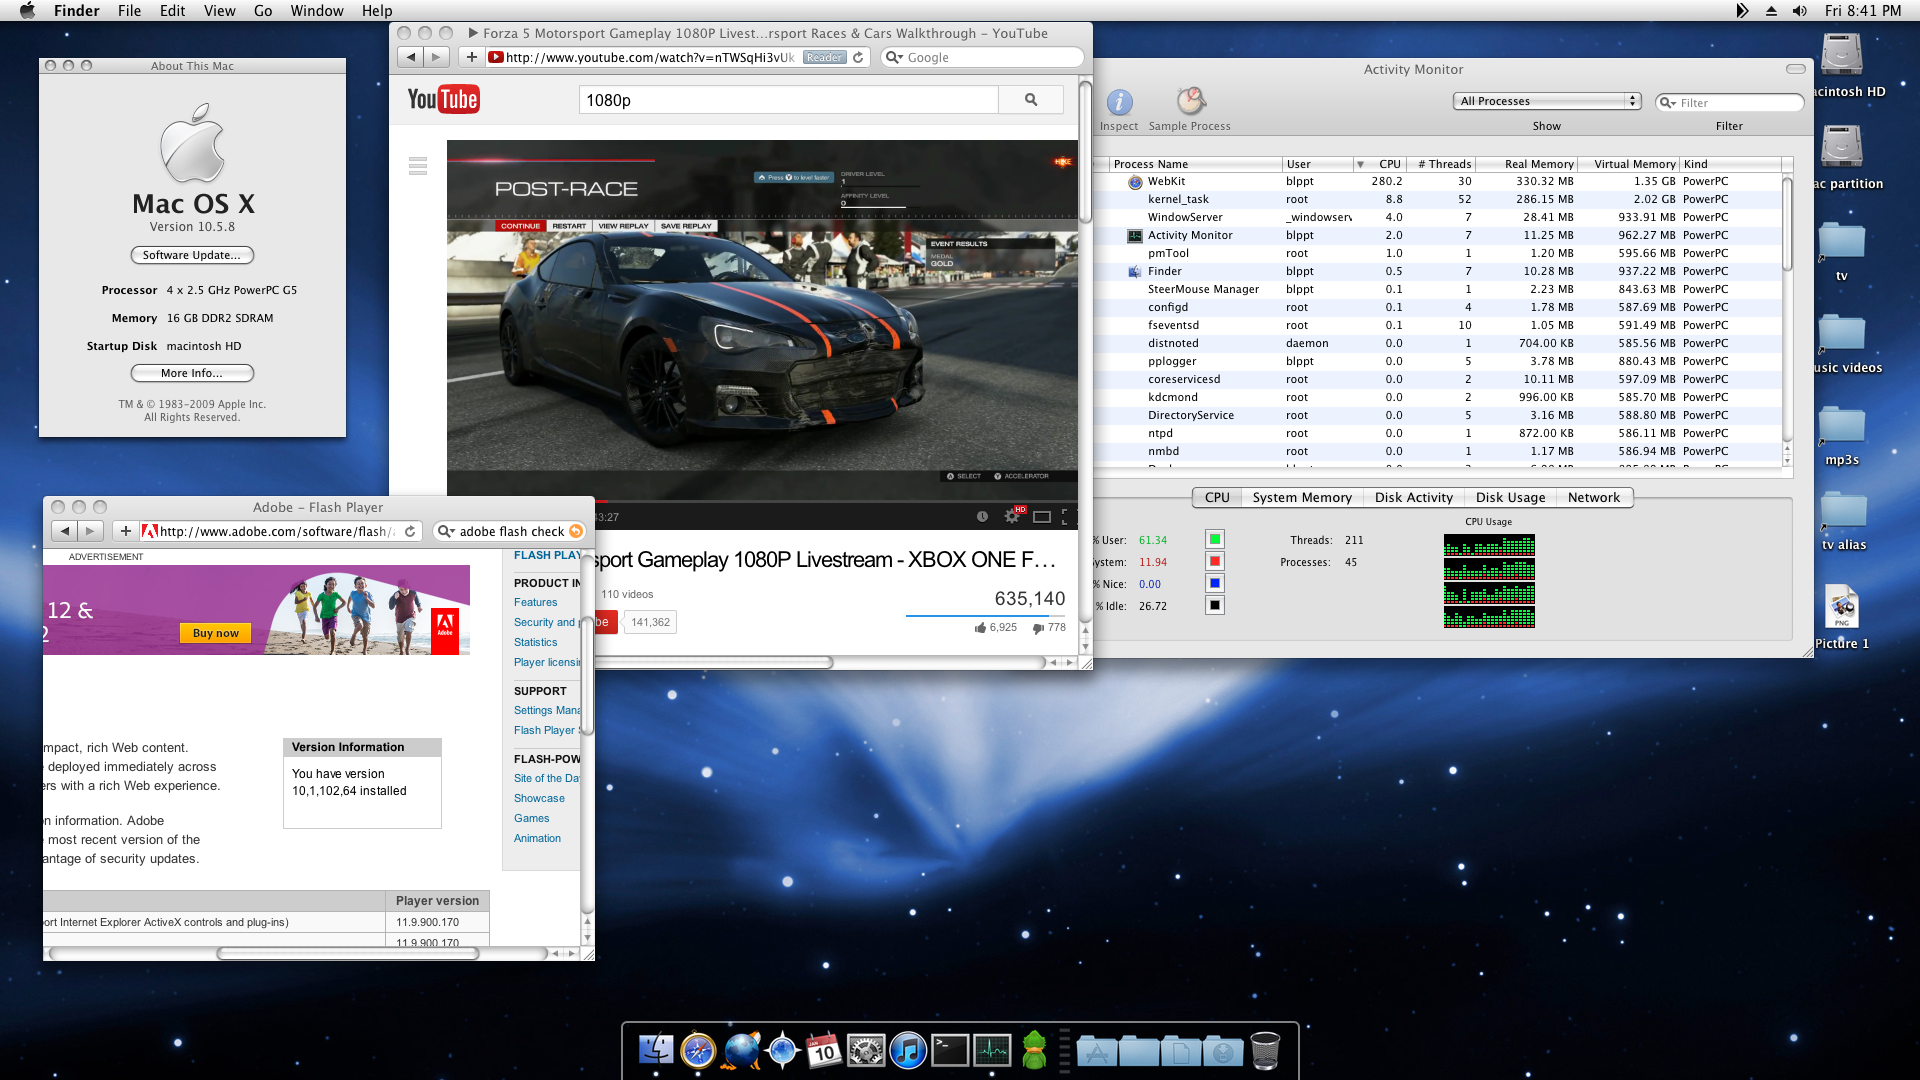The height and width of the screenshot is (1080, 1920).
Task: Sort processes by # Threads column header
Action: (x=1441, y=164)
